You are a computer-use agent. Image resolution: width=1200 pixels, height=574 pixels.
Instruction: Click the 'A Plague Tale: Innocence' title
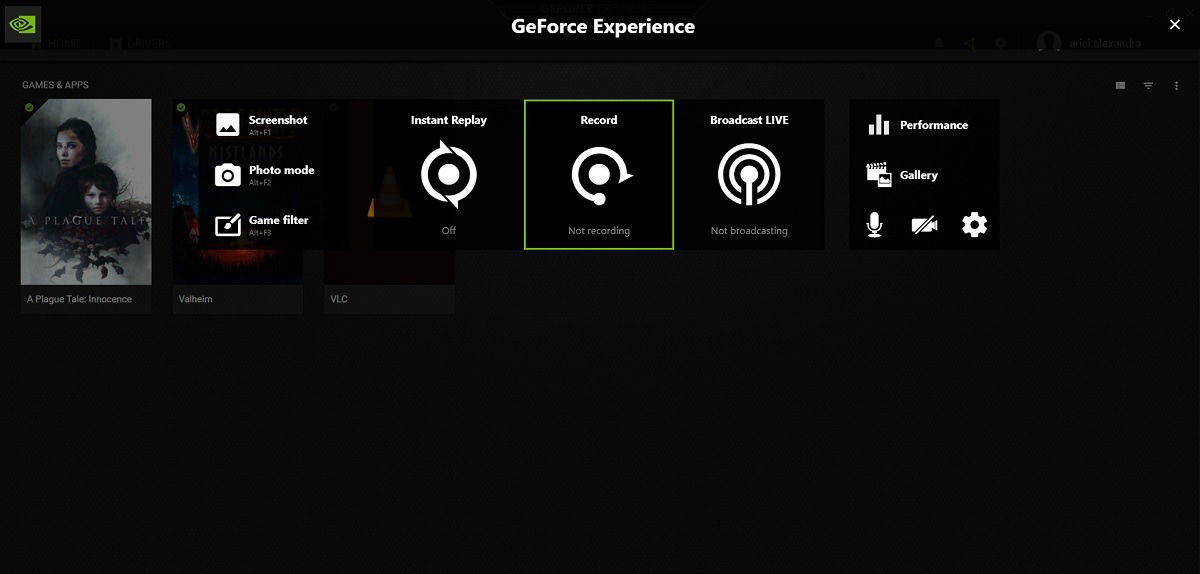(x=79, y=299)
